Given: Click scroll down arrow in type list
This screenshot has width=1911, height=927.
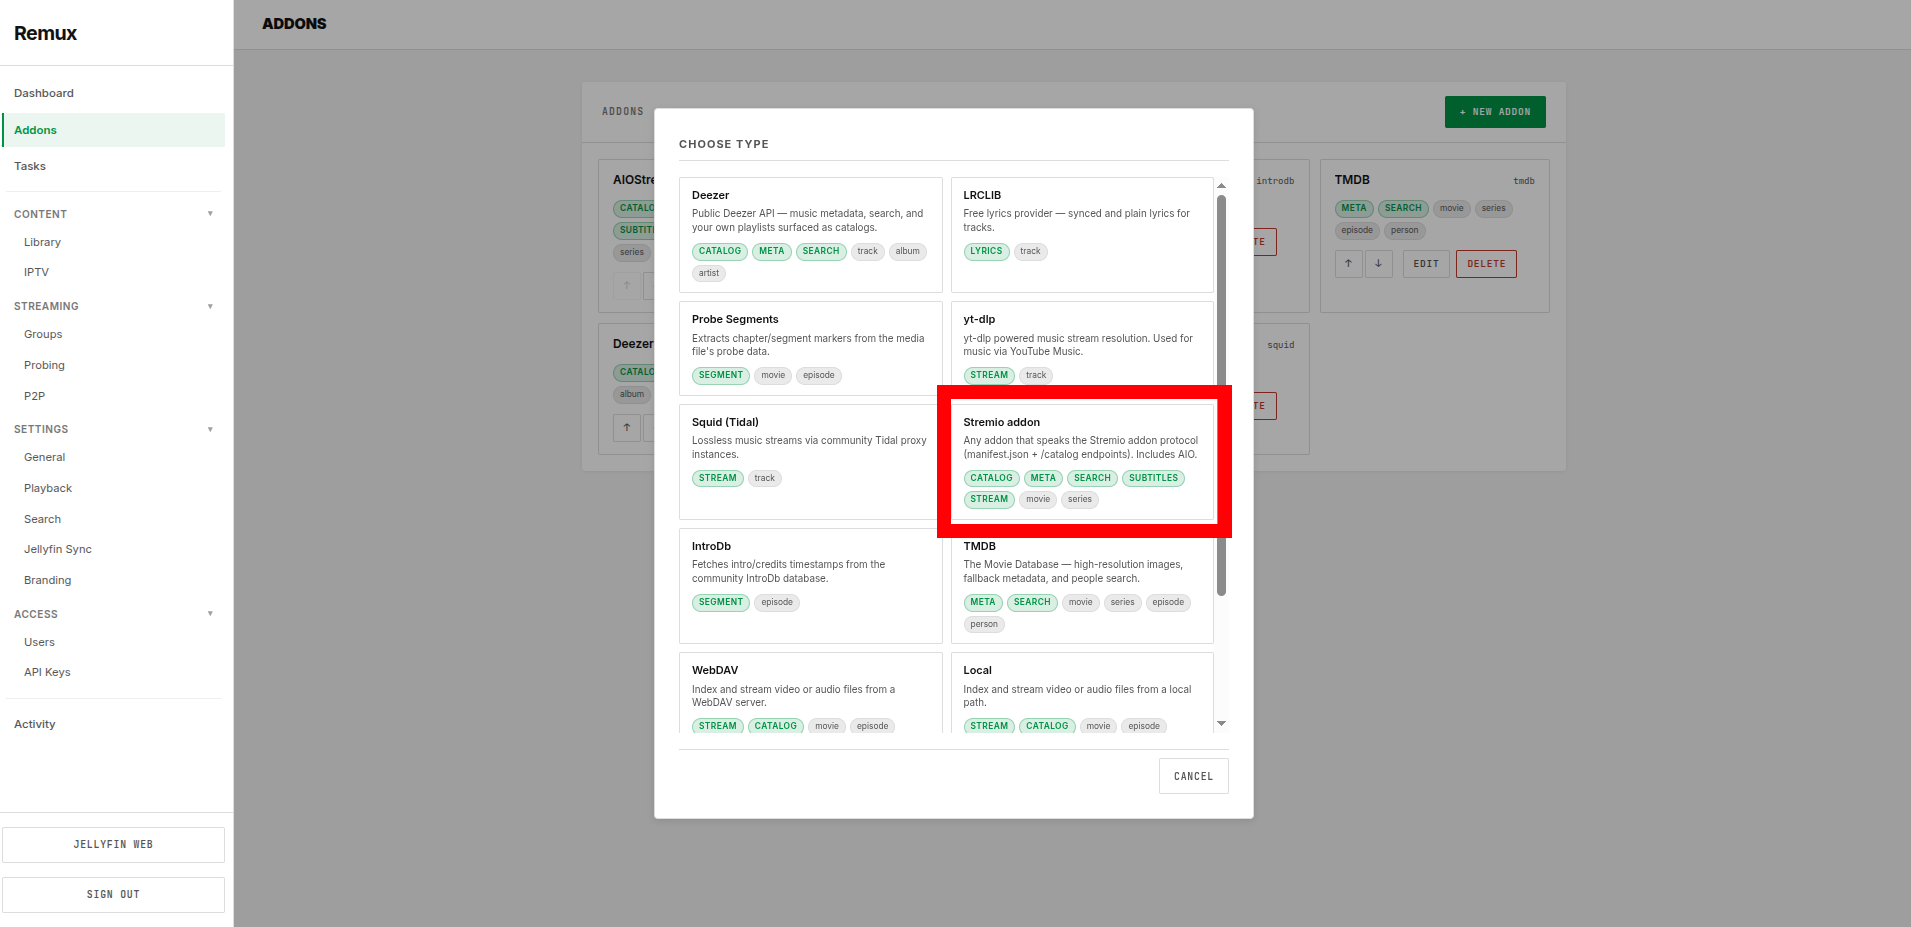Looking at the screenshot, I should coord(1221,723).
